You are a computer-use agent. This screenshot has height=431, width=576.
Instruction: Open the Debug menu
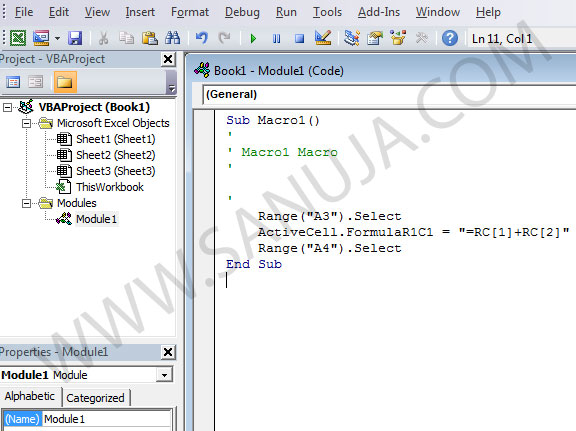pyautogui.click(x=242, y=12)
